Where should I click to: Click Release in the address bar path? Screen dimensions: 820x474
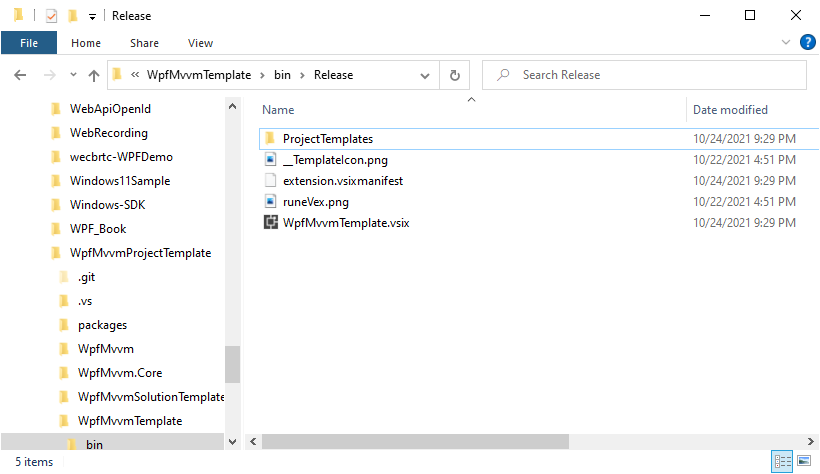coord(333,75)
